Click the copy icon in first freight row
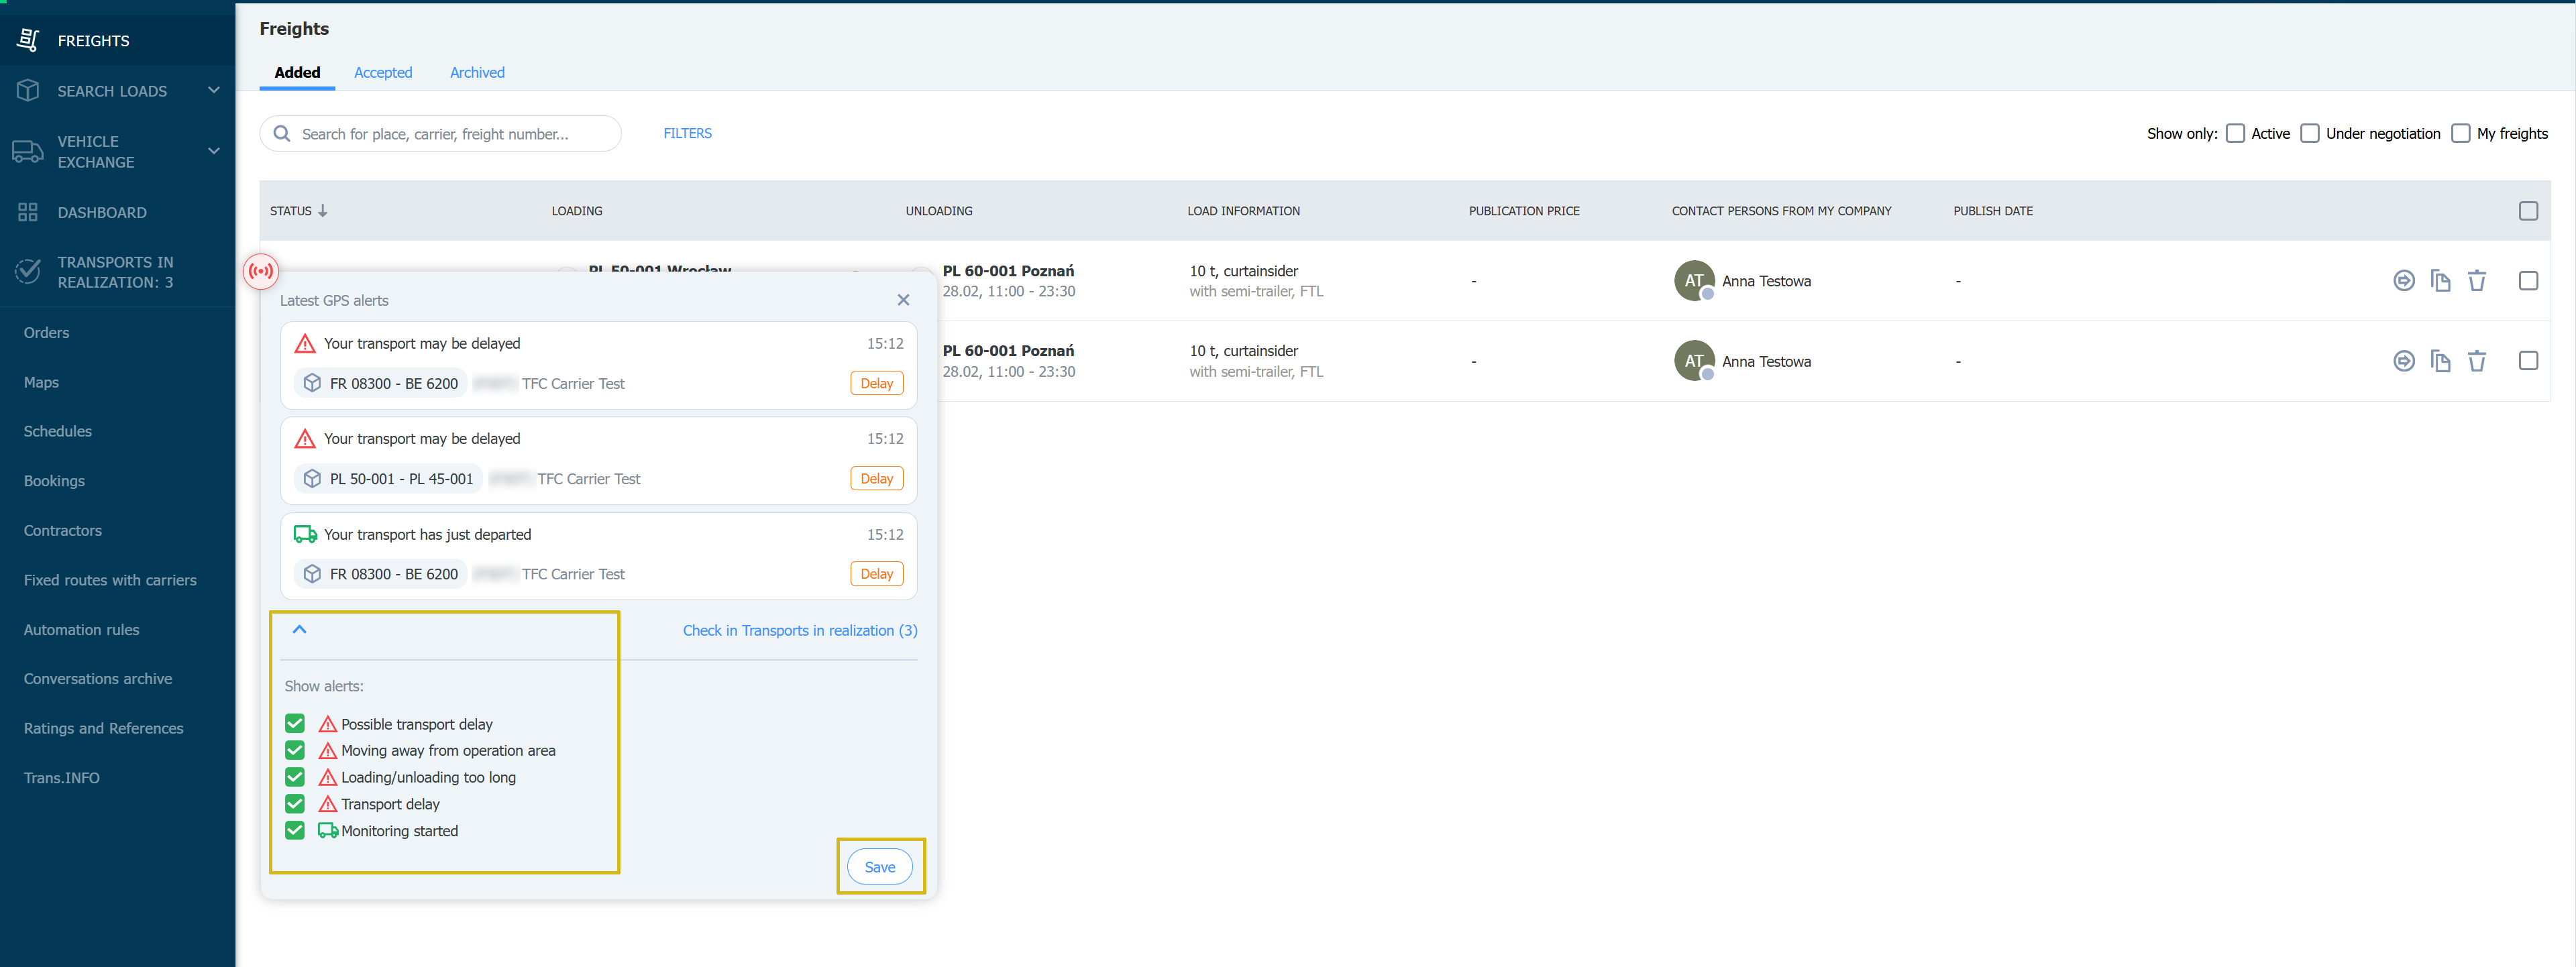The width and height of the screenshot is (2576, 967). click(2441, 281)
